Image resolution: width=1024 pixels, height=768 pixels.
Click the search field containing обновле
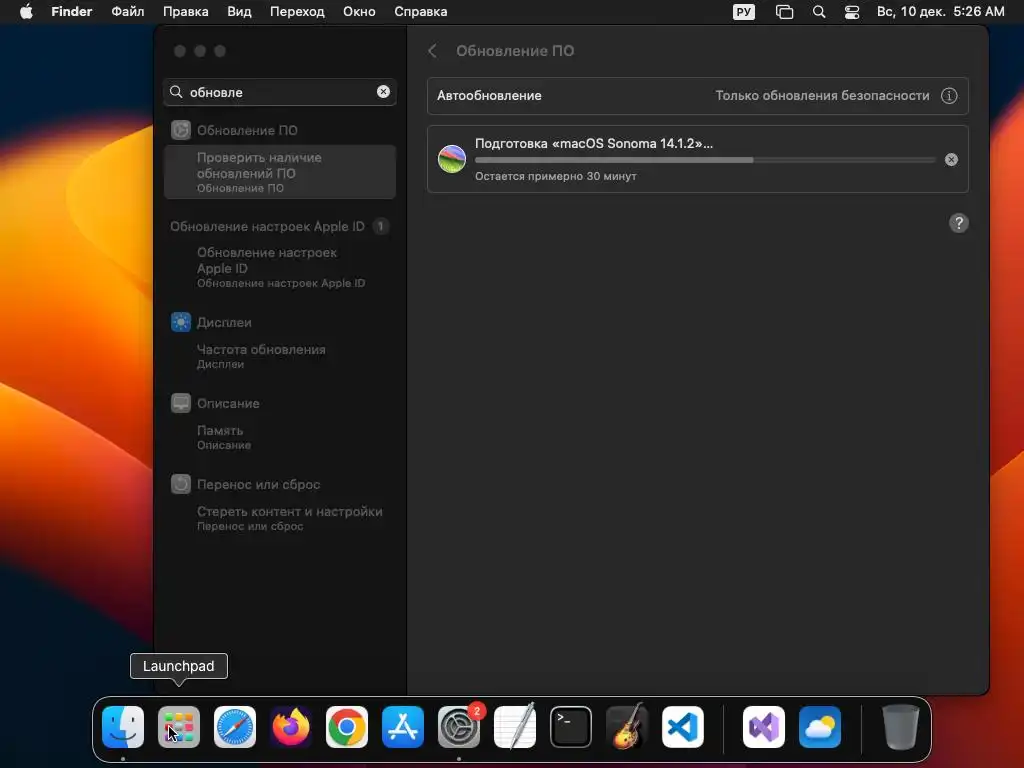click(x=280, y=92)
